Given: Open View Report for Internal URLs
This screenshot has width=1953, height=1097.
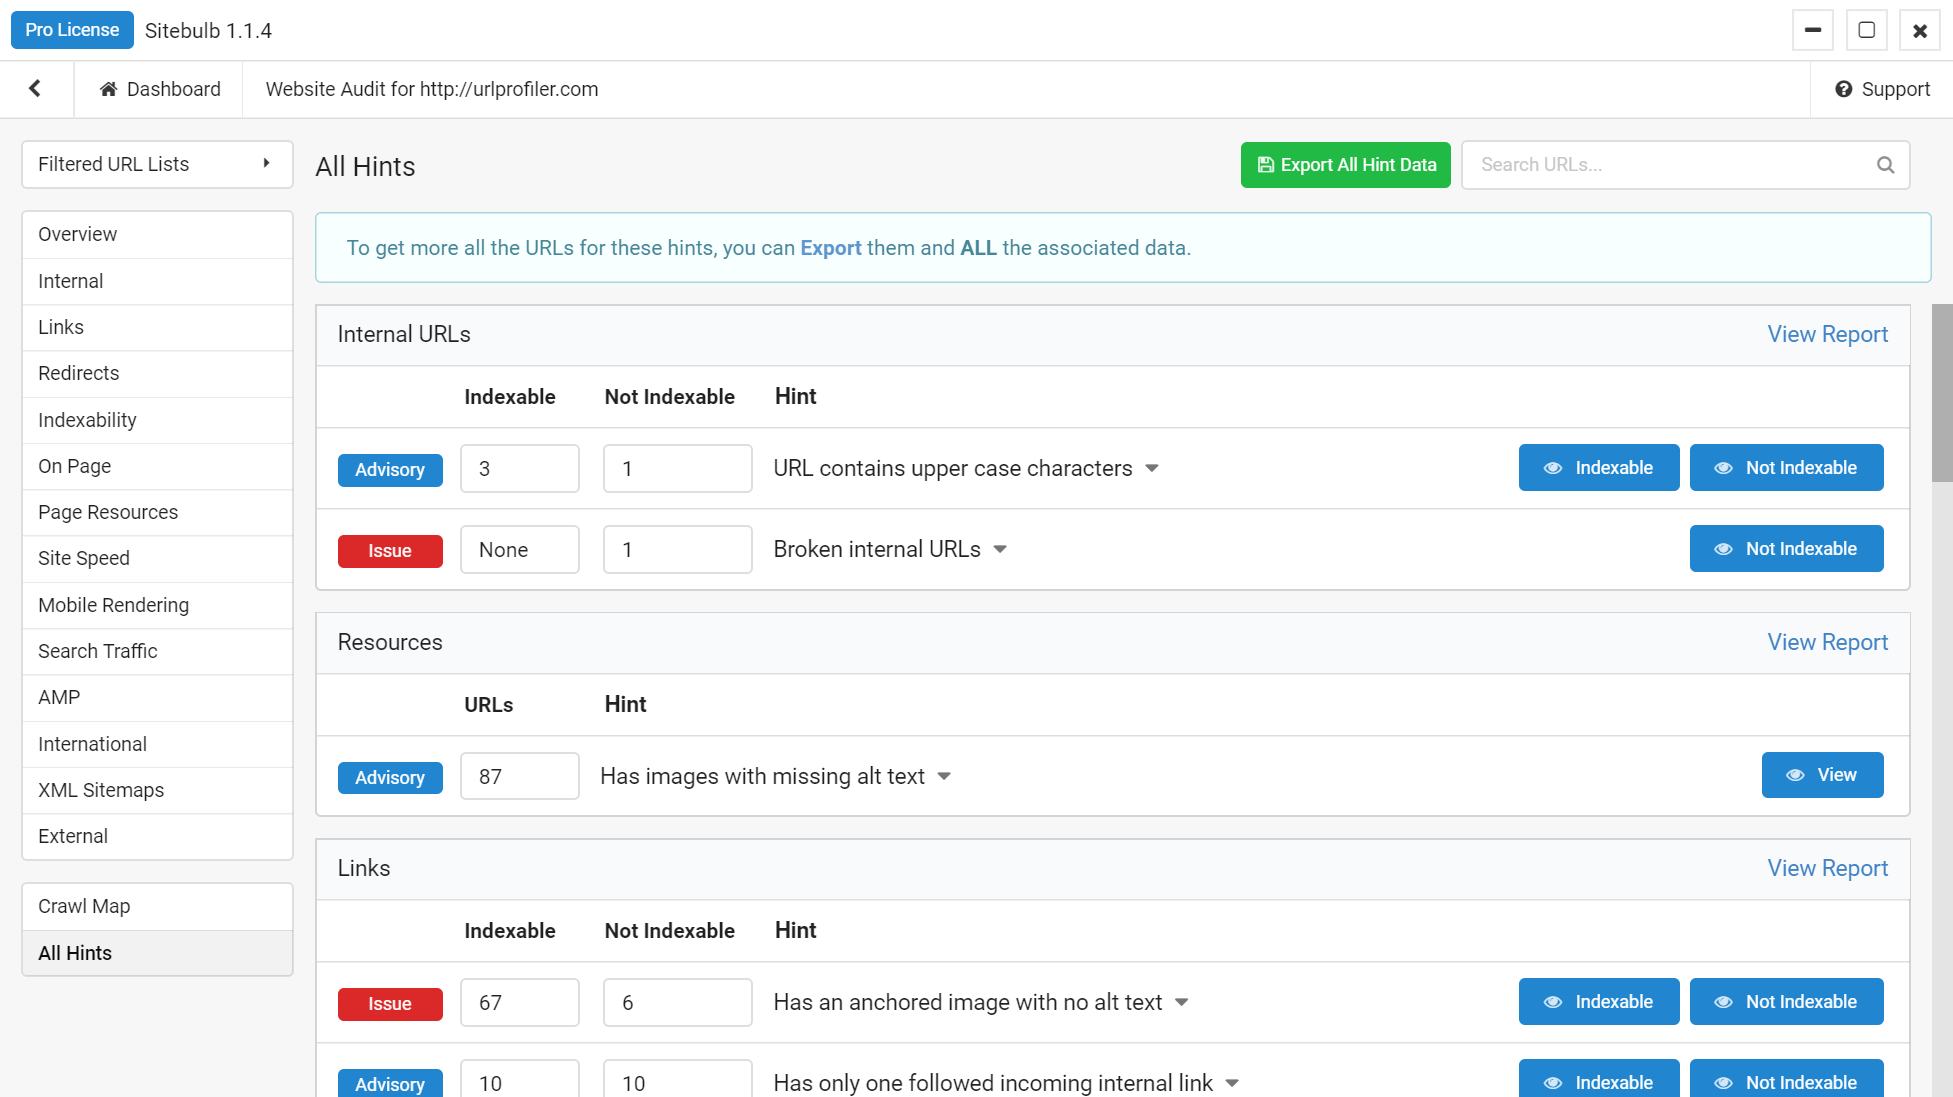Looking at the screenshot, I should [1827, 334].
